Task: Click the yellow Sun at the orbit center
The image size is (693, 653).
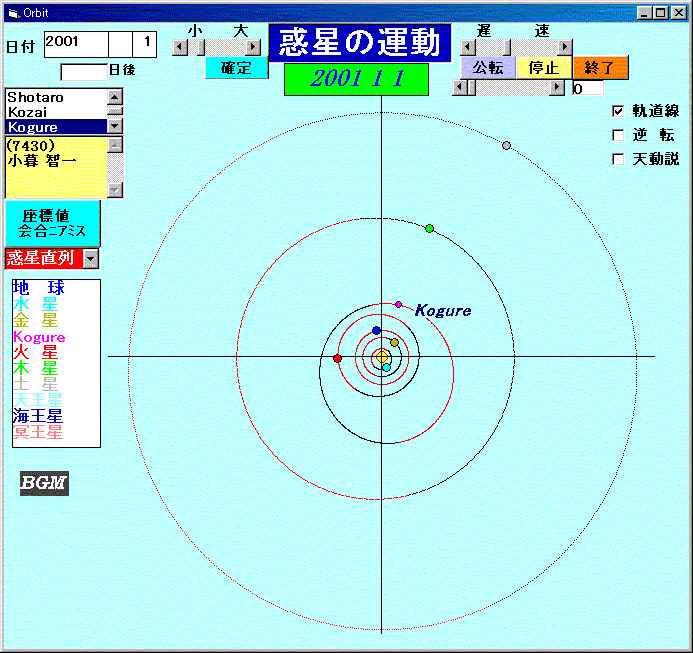Action: pyautogui.click(x=382, y=357)
